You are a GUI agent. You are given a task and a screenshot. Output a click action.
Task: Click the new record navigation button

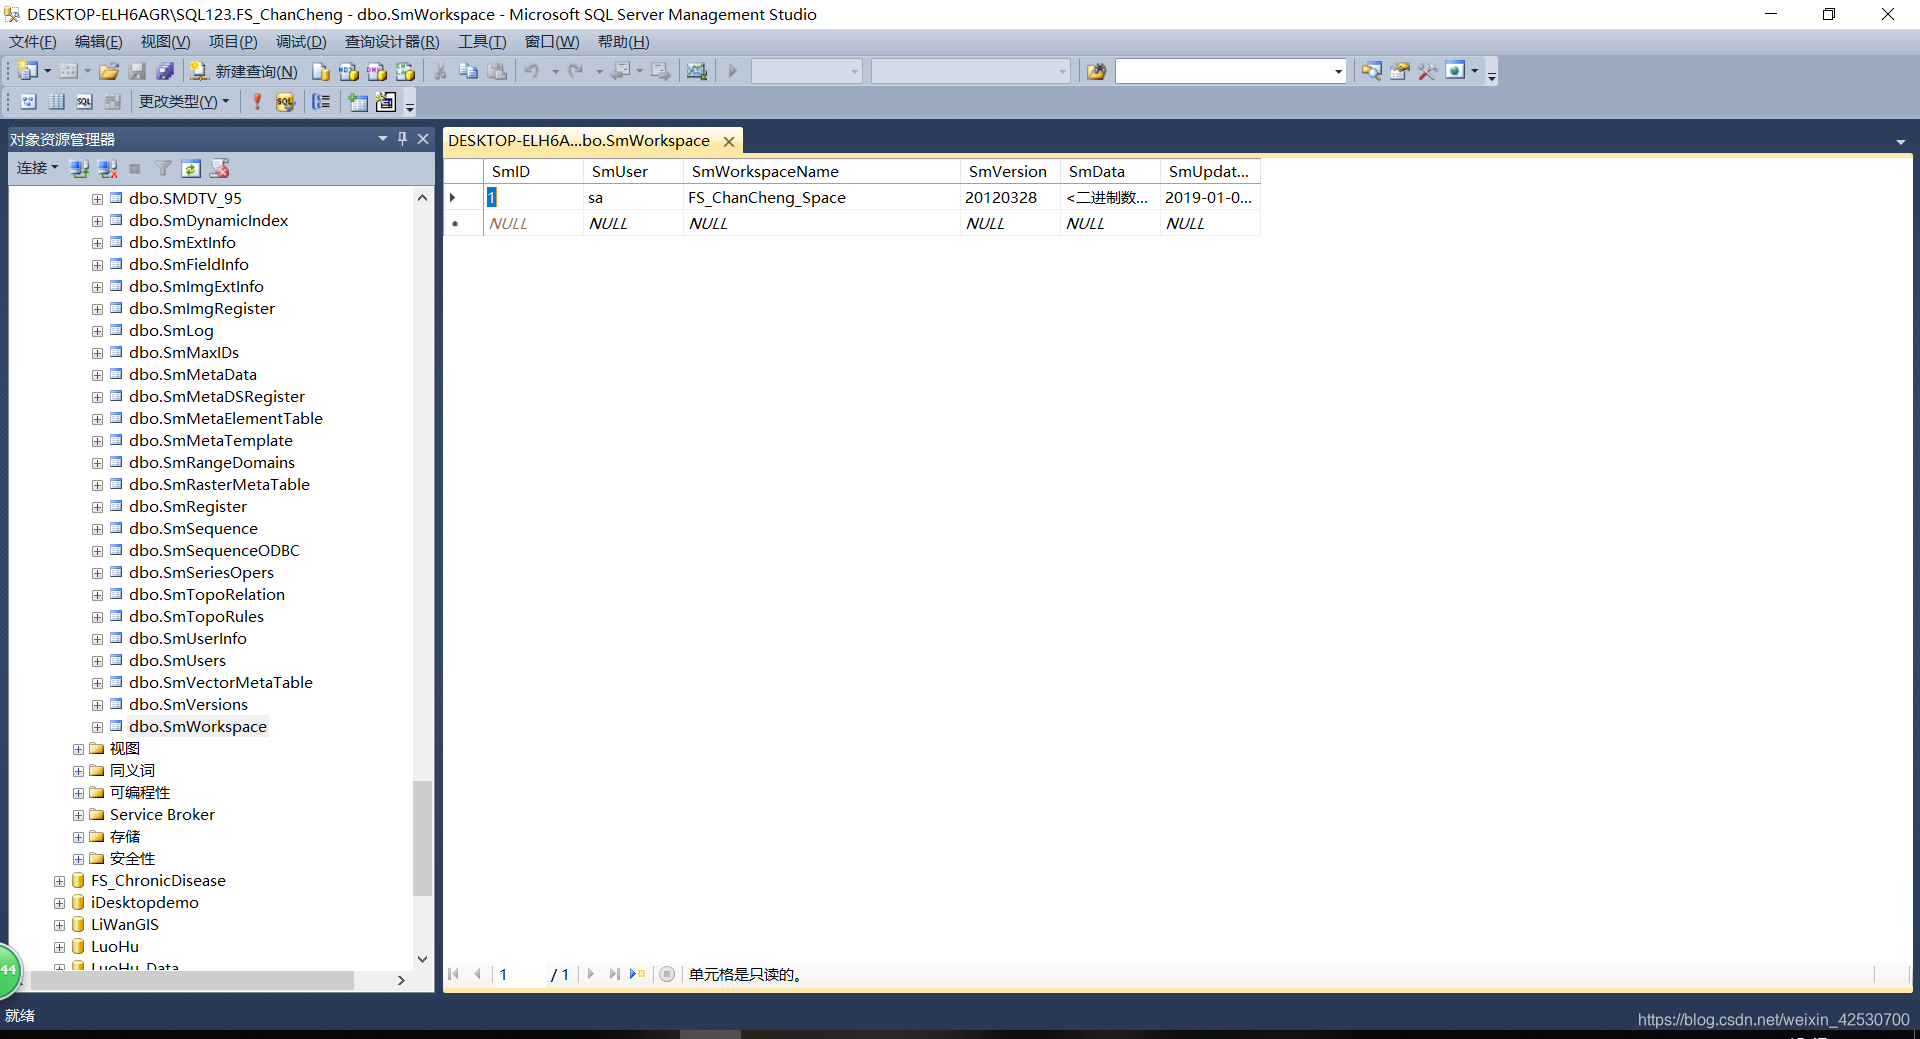(x=637, y=974)
